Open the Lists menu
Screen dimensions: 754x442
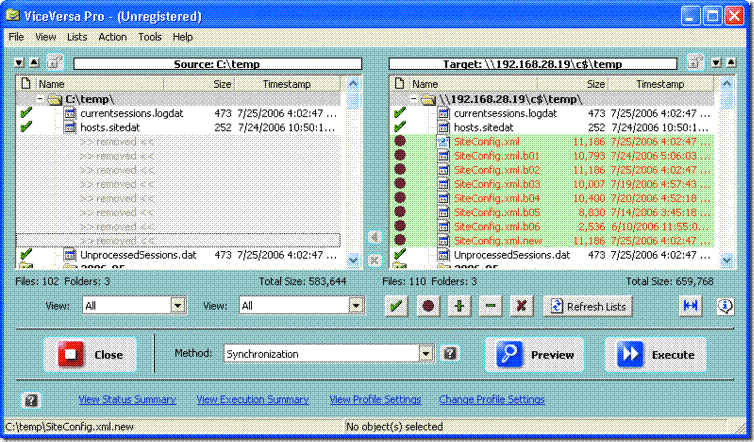pos(77,37)
